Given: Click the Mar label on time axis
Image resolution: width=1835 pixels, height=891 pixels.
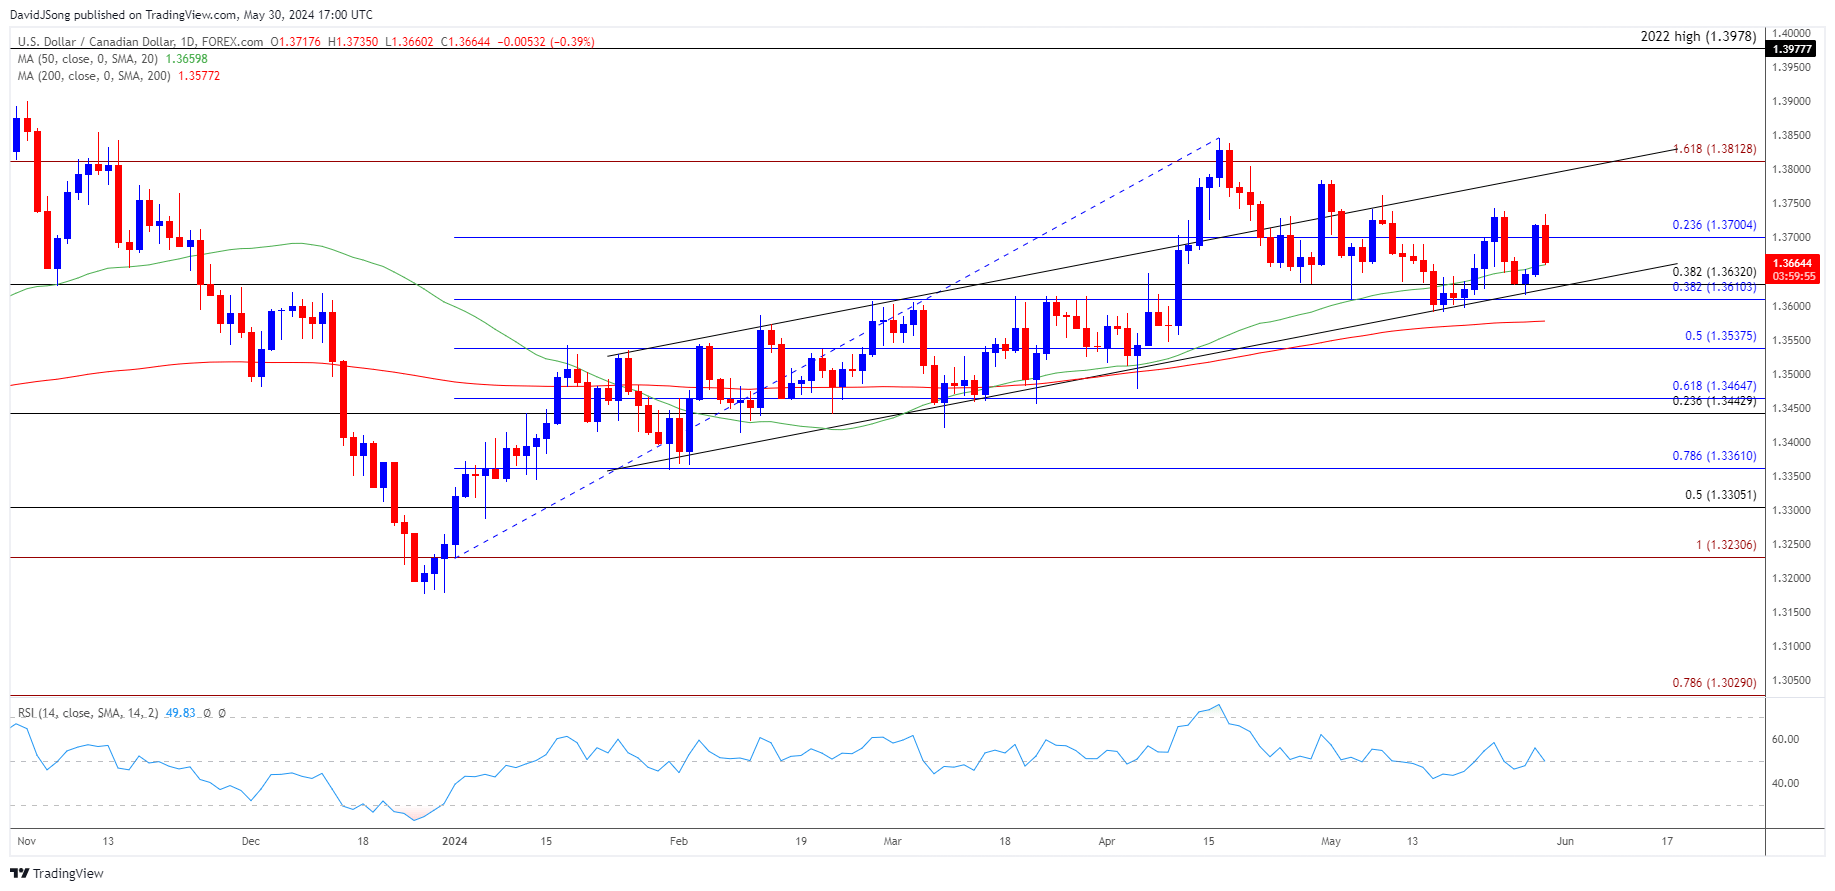Looking at the screenshot, I should [x=893, y=841].
